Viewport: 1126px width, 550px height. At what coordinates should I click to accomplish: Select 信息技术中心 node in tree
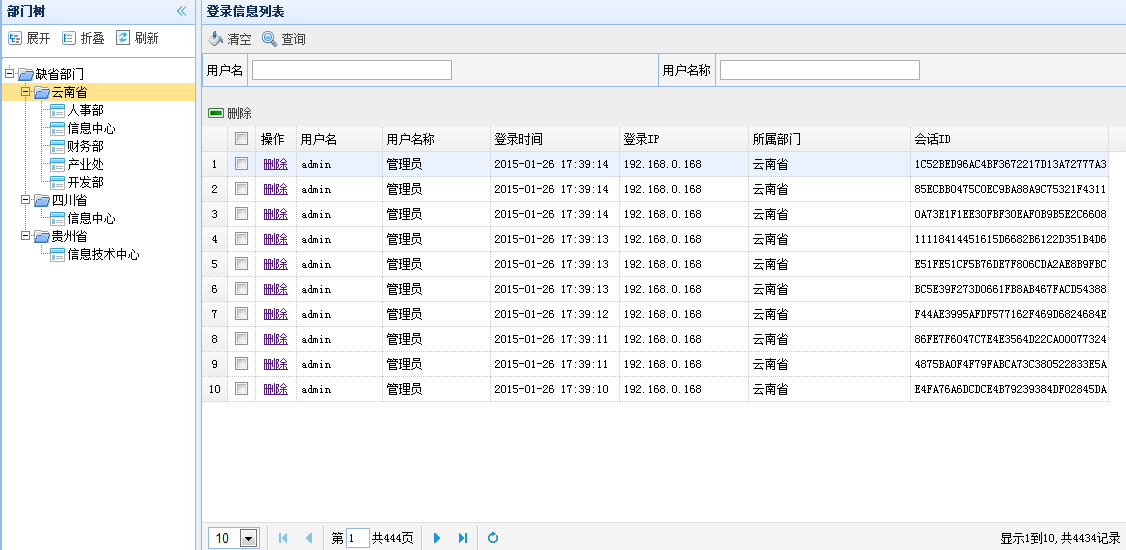[x=103, y=254]
